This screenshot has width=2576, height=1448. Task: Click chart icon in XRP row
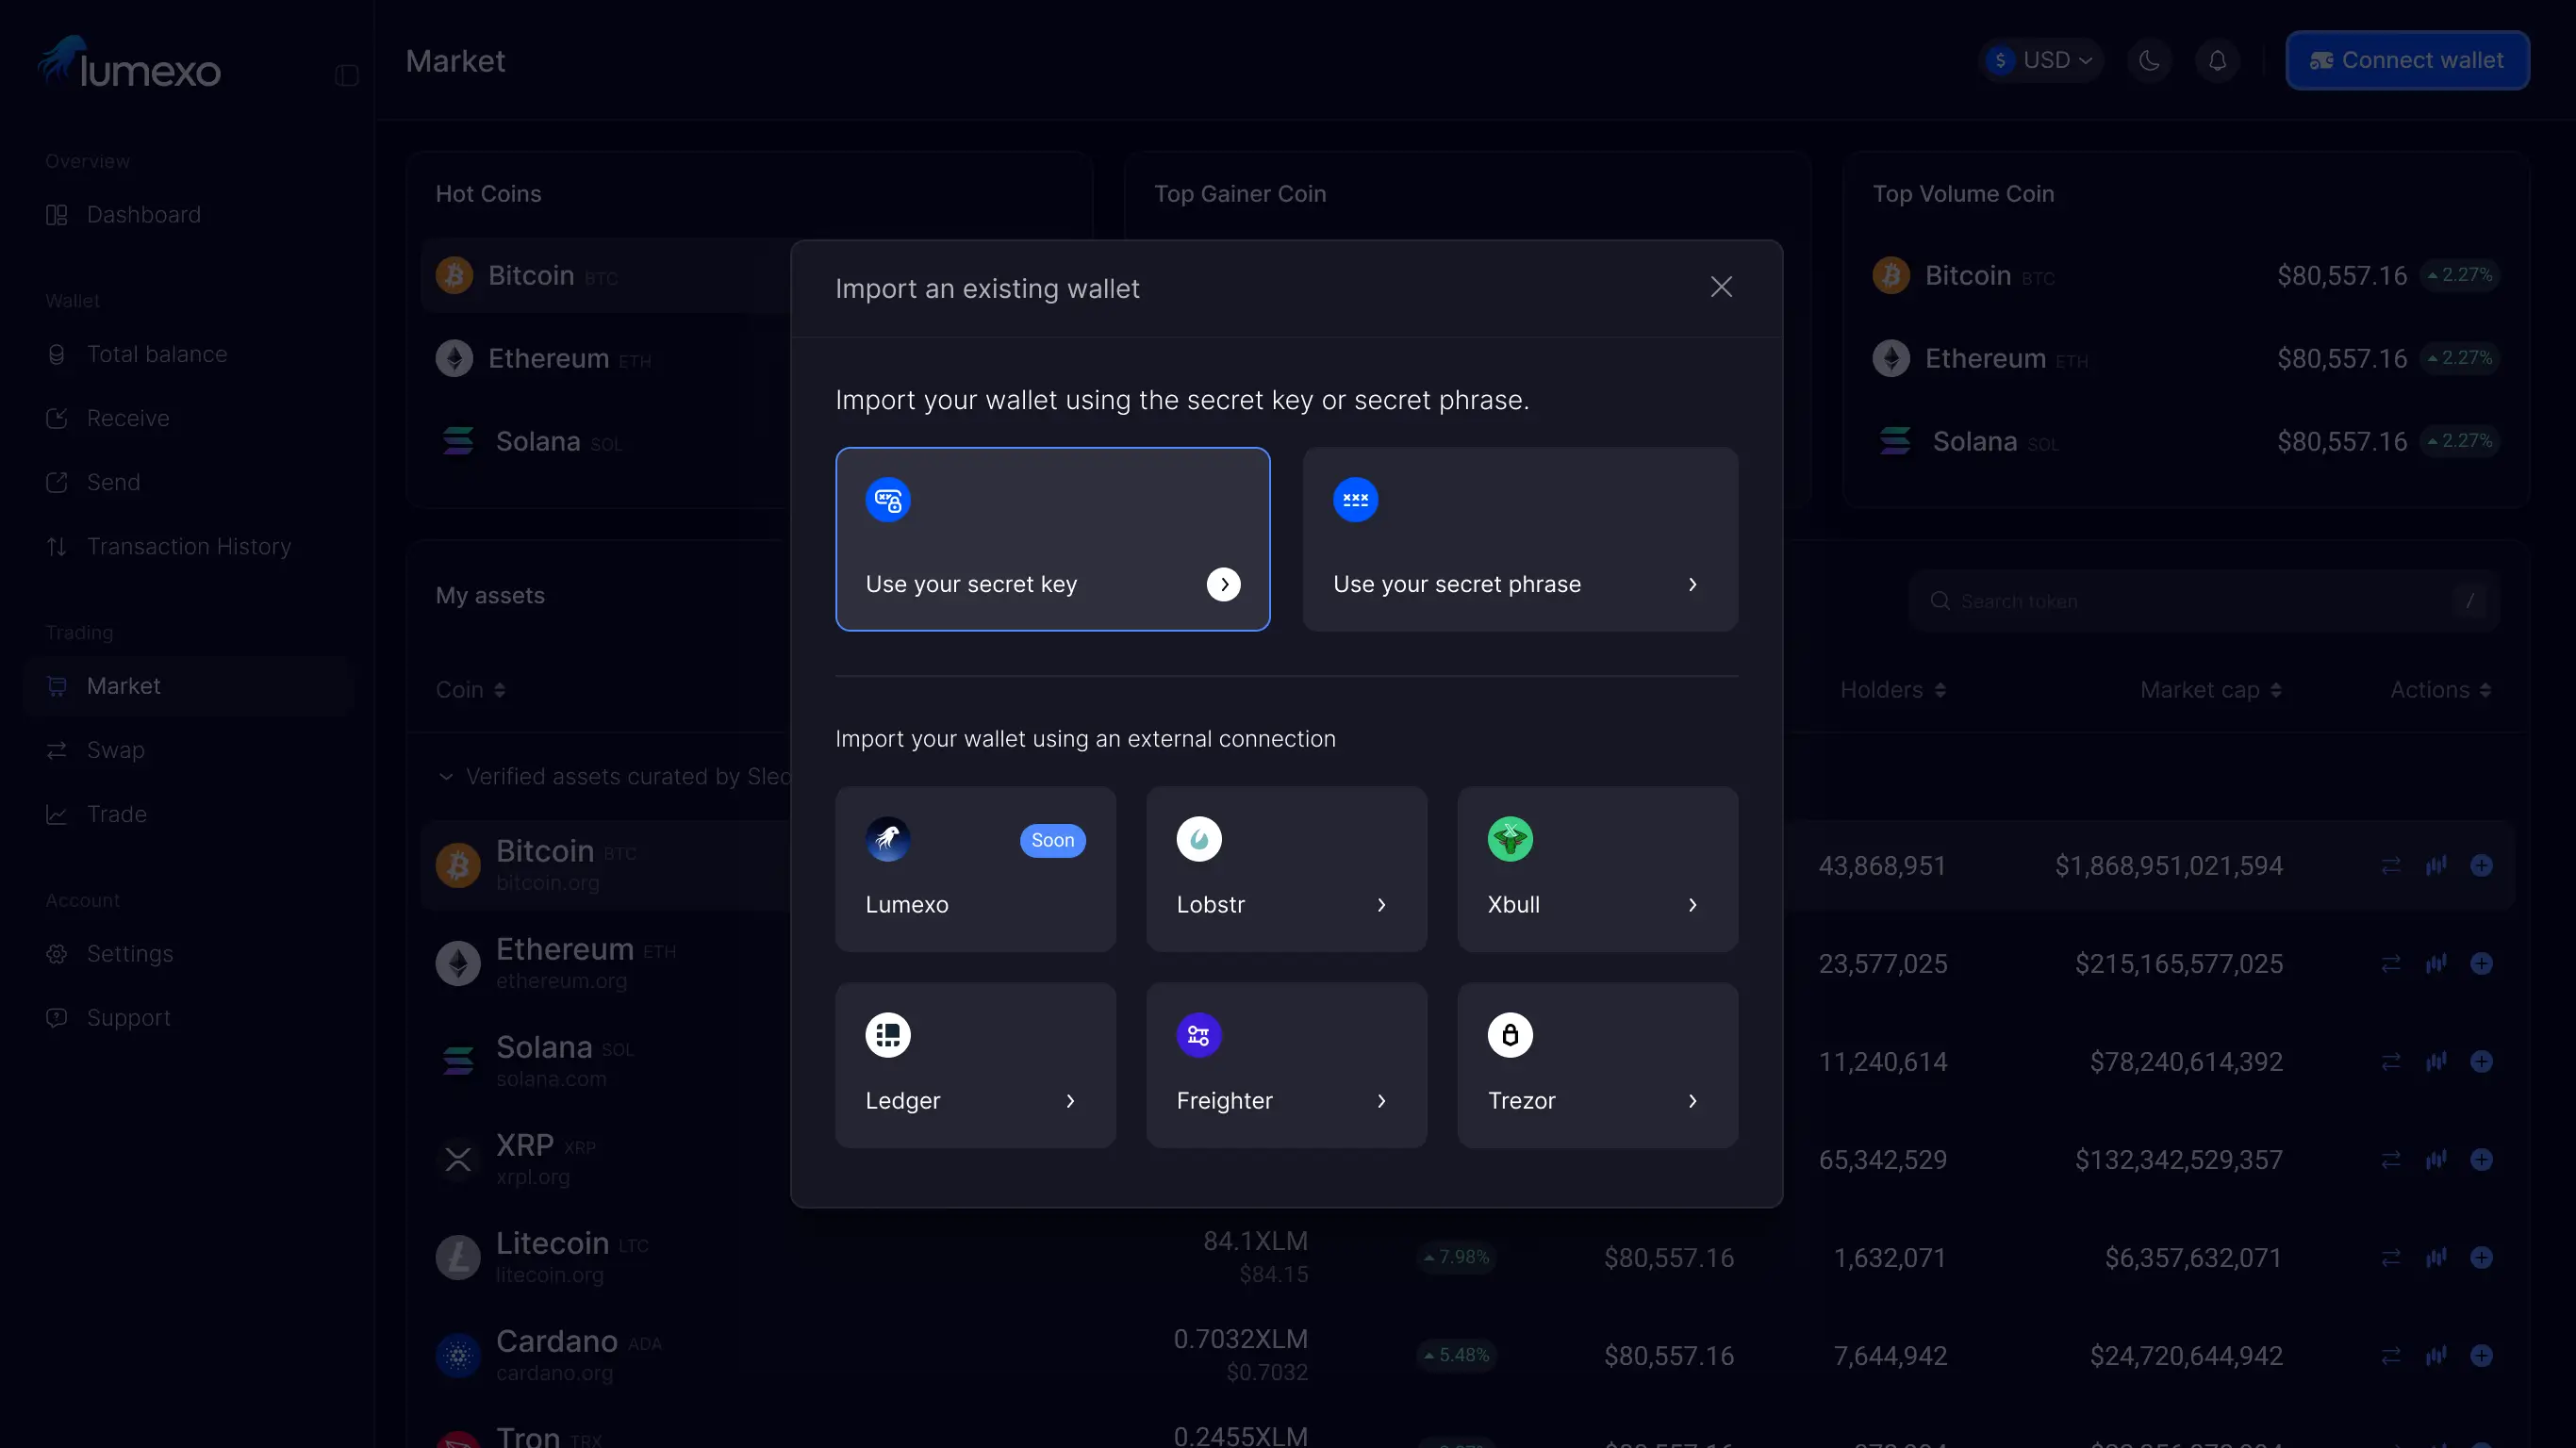pos(2436,1160)
